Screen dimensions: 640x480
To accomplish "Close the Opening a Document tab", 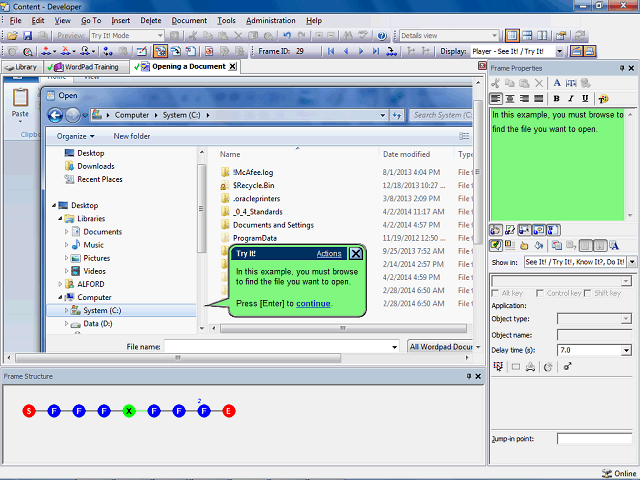I will pos(232,67).
